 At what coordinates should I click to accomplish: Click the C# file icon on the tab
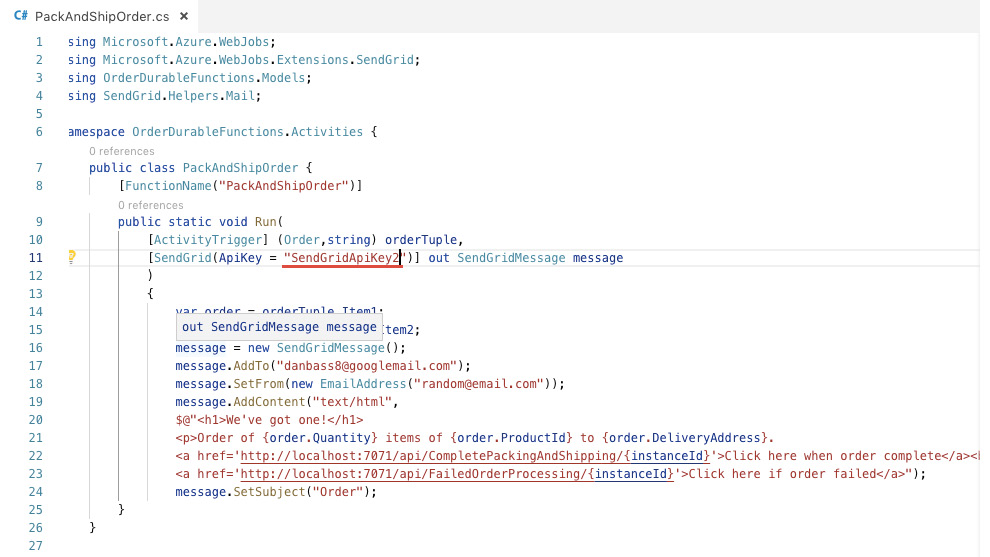(x=21, y=16)
